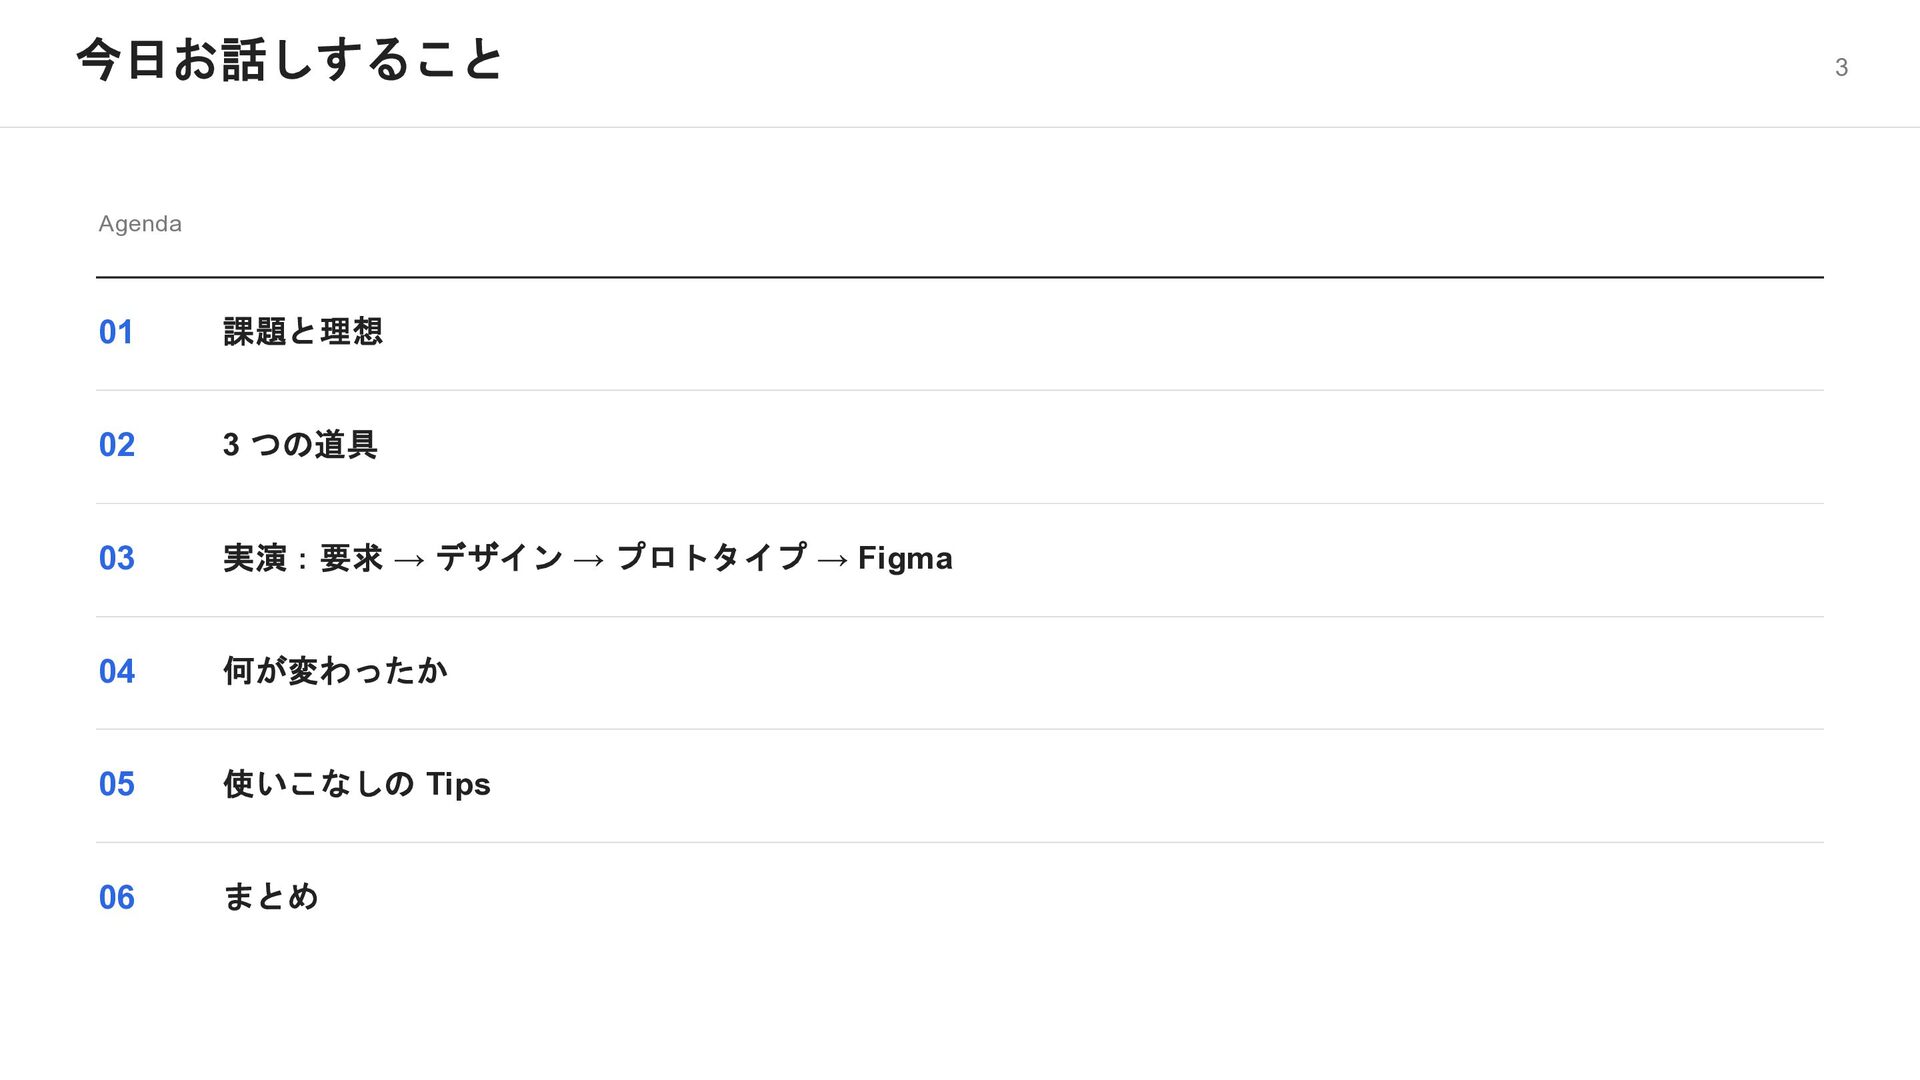Click the blue number 06
1920x1080 pixels.
coord(116,897)
